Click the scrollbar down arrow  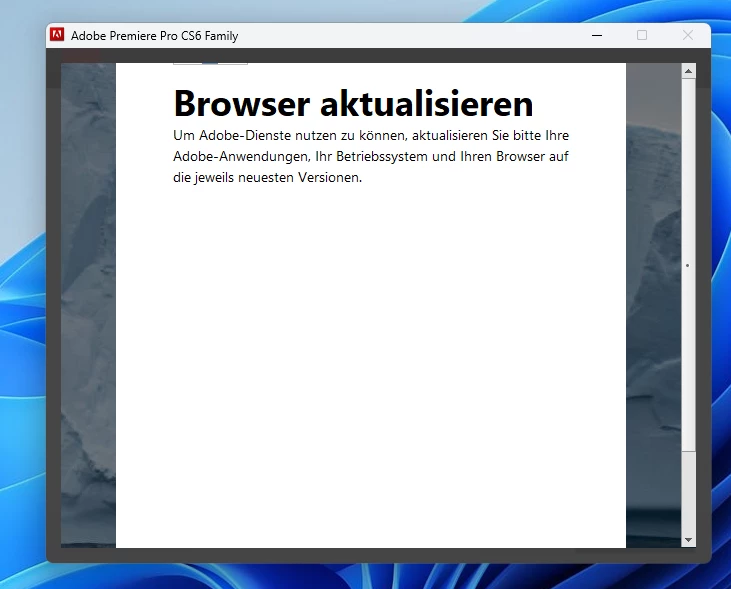click(x=689, y=540)
